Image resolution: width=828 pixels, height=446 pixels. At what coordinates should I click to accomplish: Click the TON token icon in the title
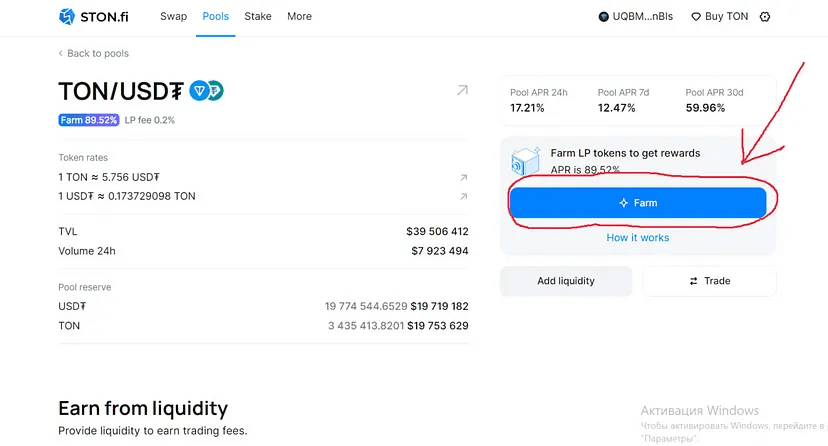click(199, 91)
